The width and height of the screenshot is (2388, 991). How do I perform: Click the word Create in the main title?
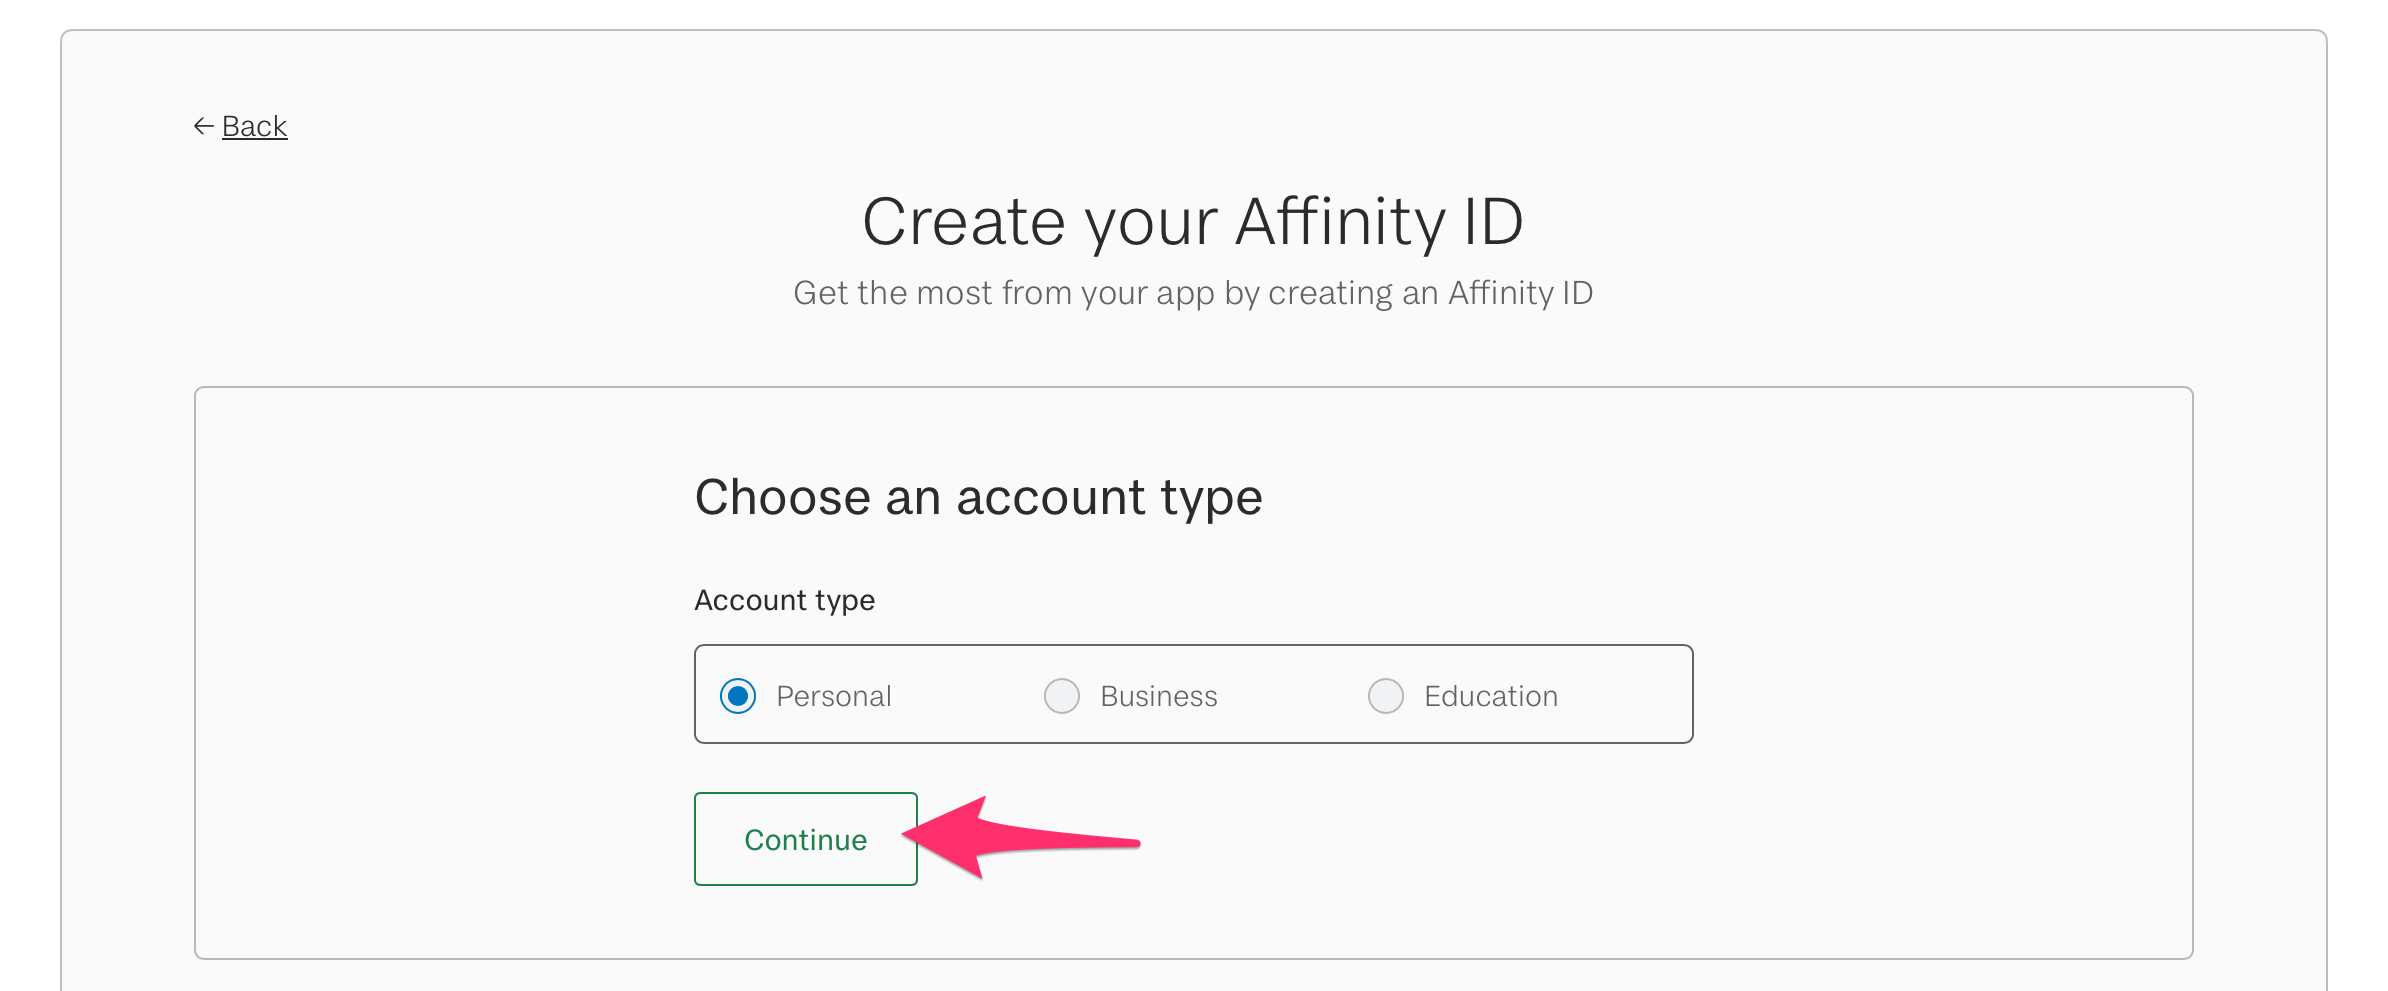(x=963, y=221)
